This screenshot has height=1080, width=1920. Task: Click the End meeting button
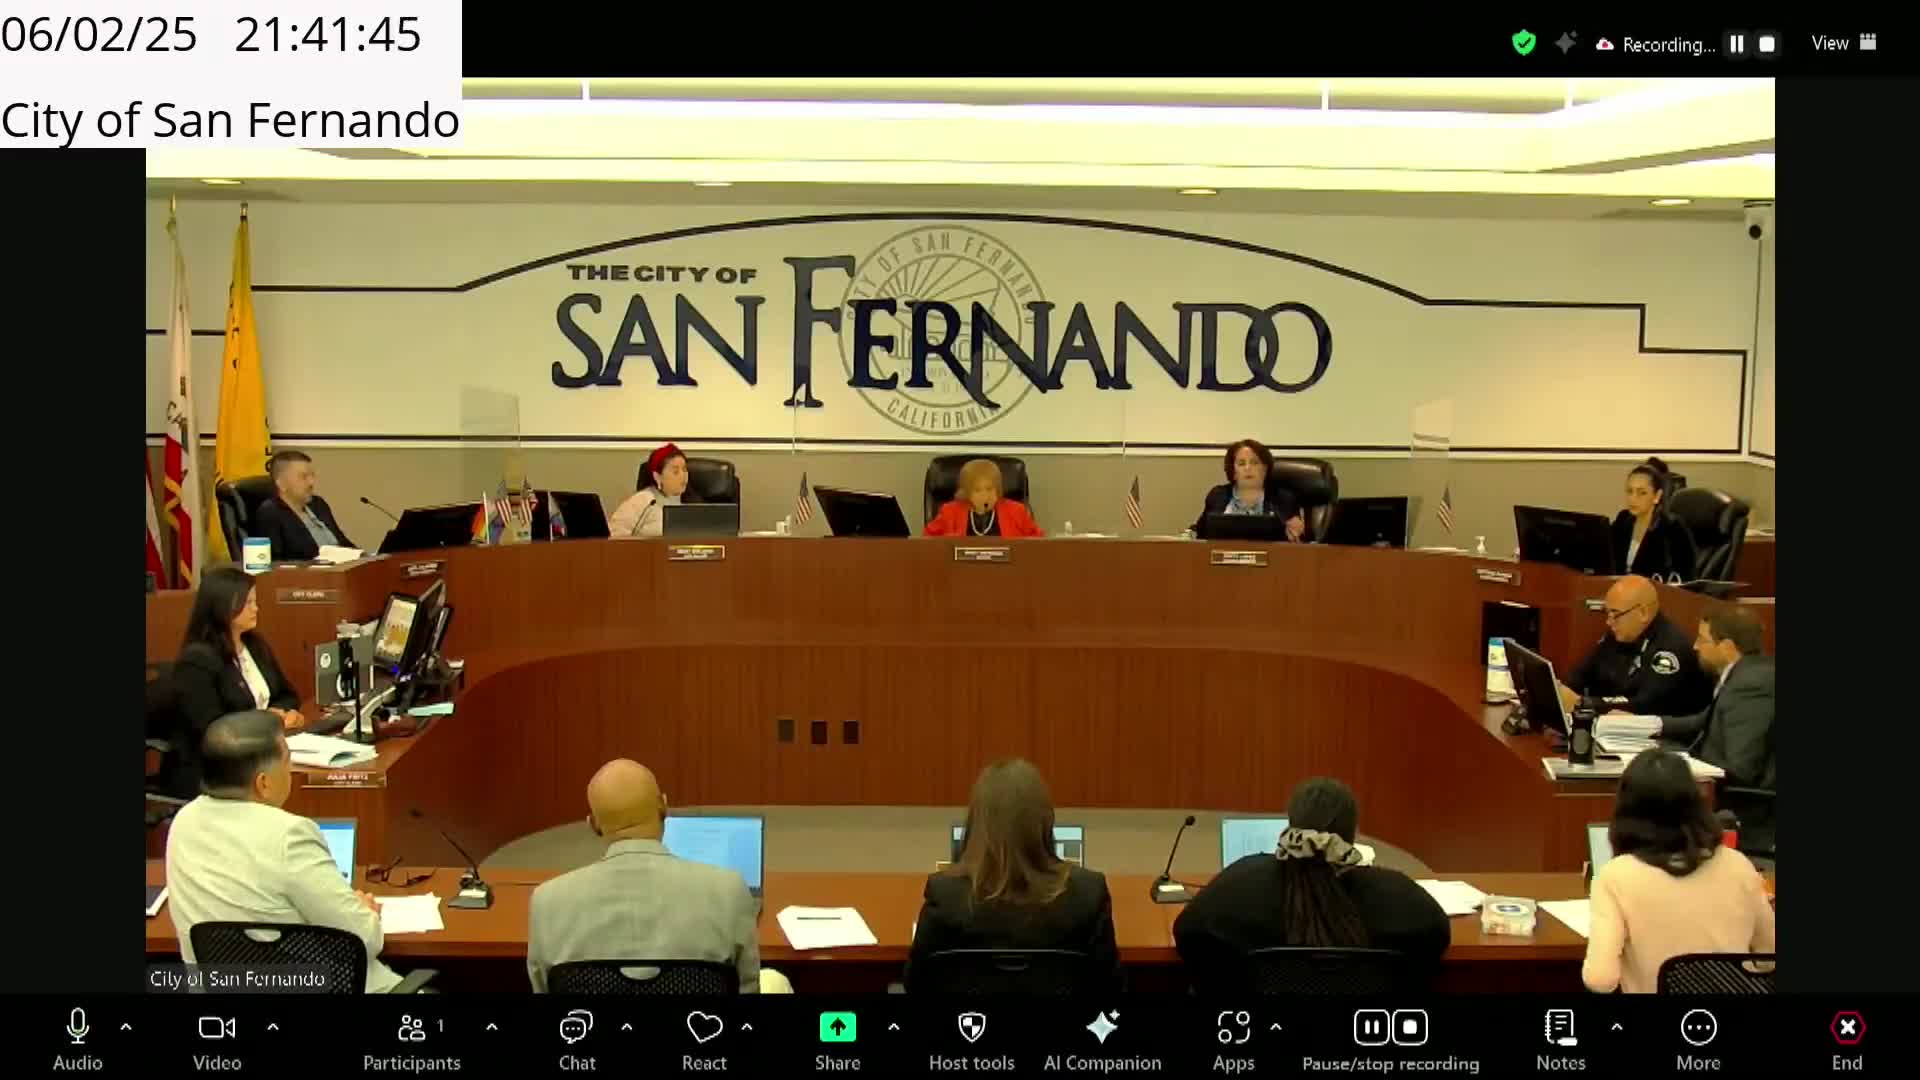tap(1846, 1028)
